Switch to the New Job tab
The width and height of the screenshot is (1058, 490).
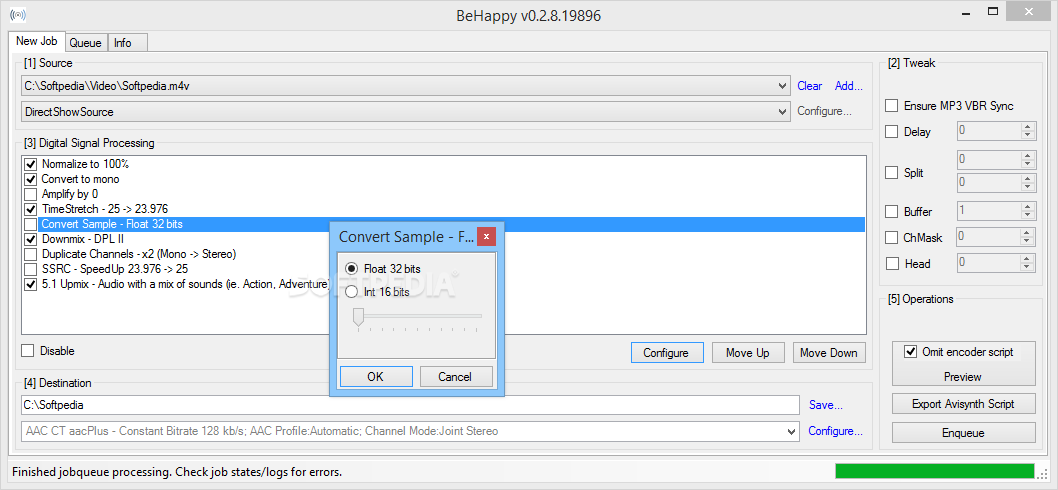point(36,40)
